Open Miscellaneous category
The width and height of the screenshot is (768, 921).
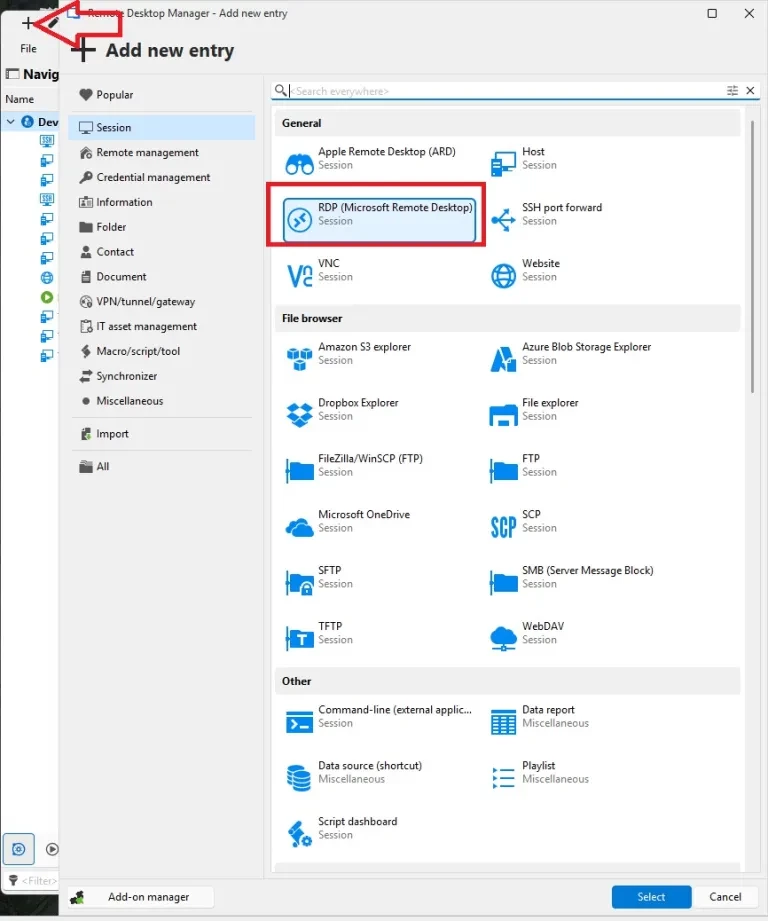point(161,401)
